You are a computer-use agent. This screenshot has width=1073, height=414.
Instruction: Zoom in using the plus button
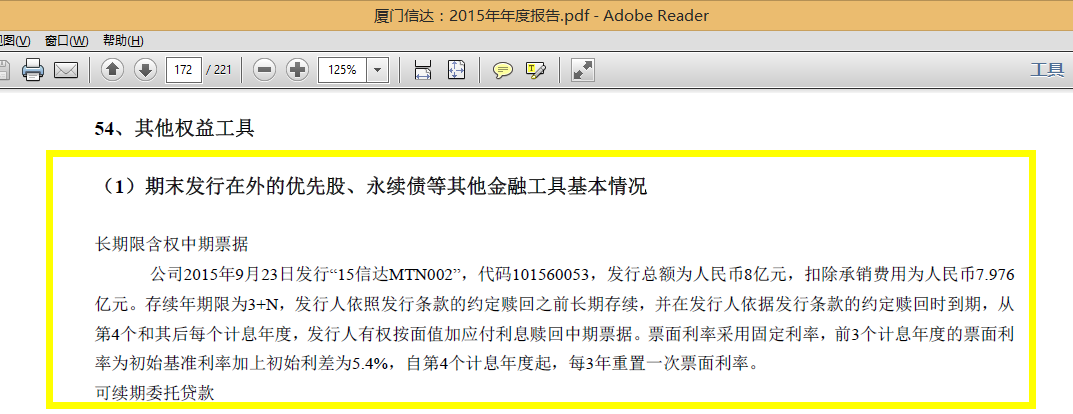click(297, 70)
